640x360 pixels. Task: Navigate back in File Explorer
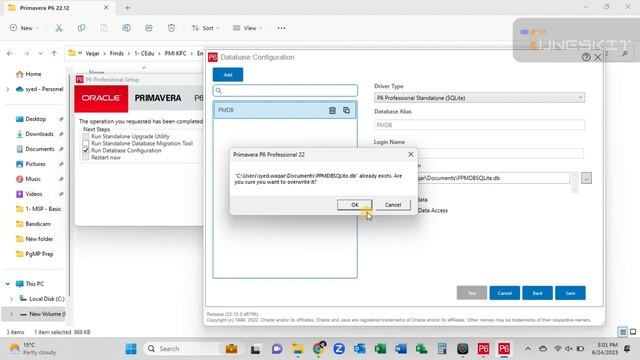coord(10,53)
